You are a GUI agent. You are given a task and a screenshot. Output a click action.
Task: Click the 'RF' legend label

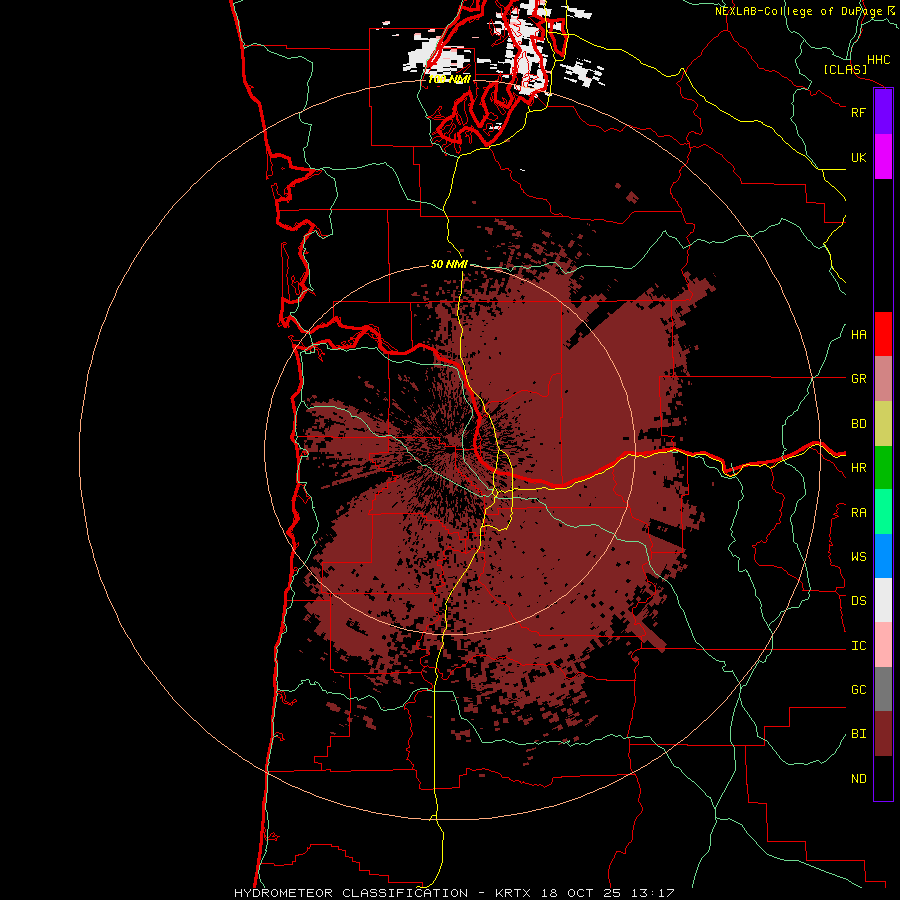[x=858, y=112]
